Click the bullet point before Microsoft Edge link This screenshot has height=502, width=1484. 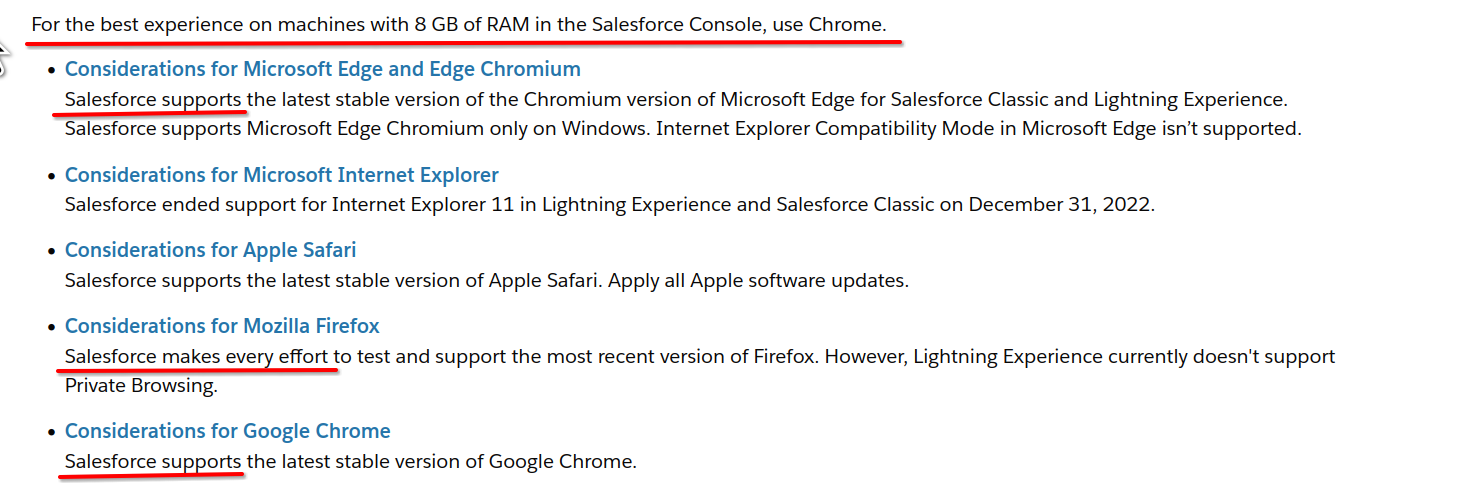point(53,70)
